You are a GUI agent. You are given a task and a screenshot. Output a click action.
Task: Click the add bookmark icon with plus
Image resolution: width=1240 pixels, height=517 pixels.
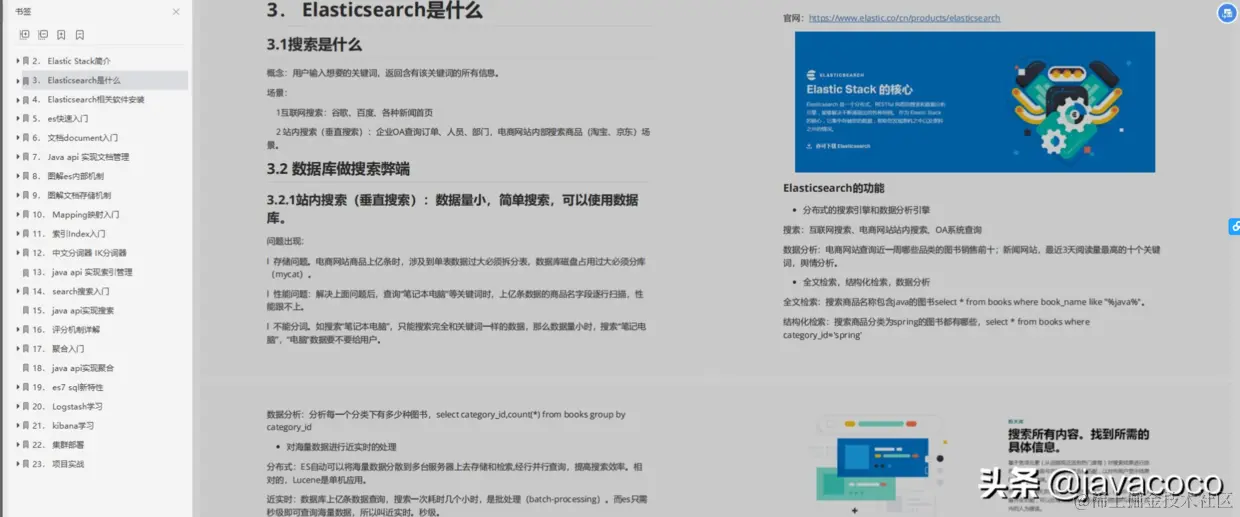coord(61,35)
